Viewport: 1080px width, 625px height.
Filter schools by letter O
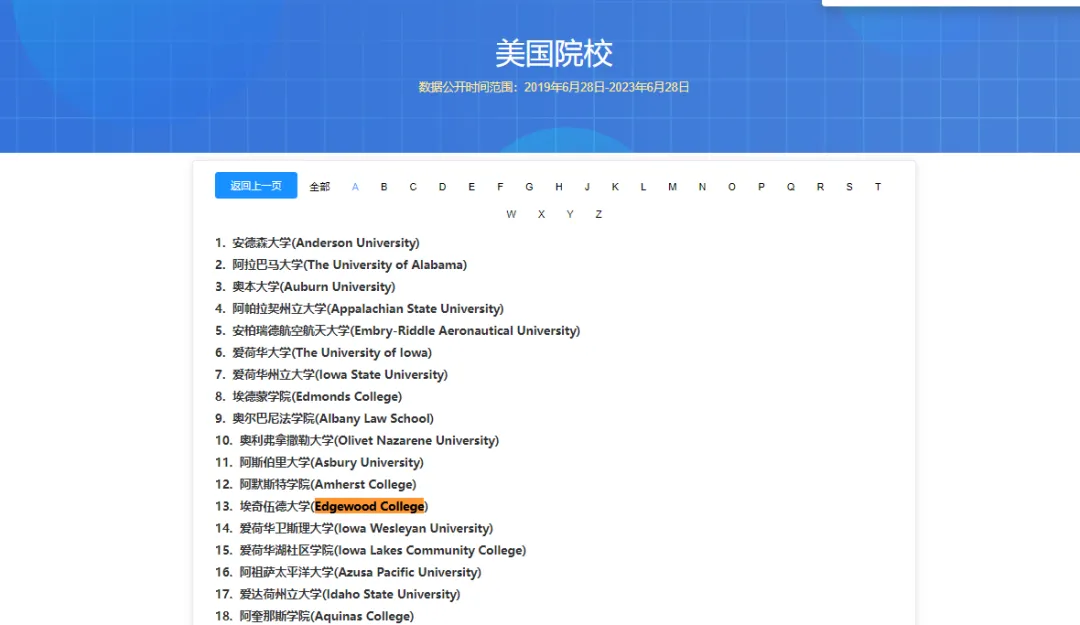[731, 187]
